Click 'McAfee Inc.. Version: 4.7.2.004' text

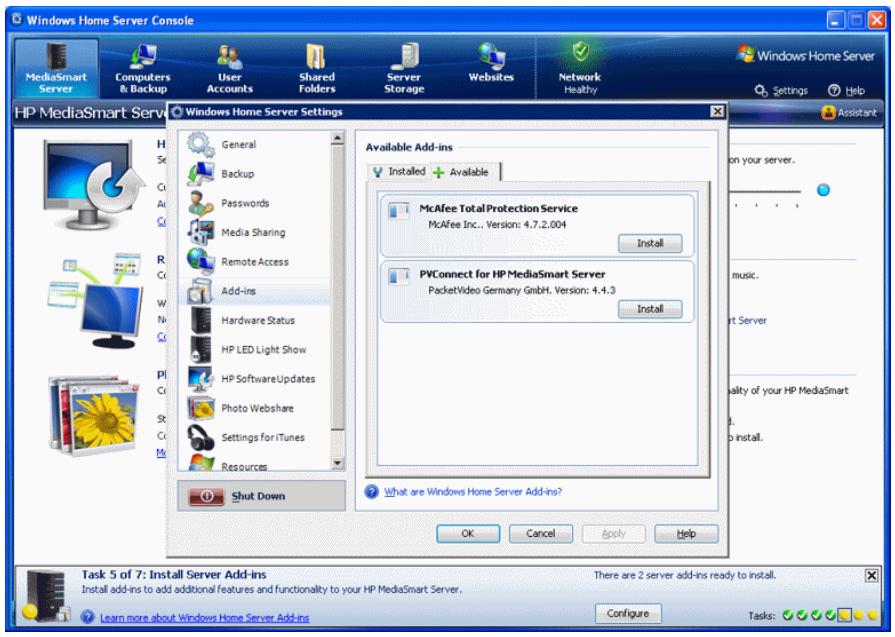click(x=497, y=224)
